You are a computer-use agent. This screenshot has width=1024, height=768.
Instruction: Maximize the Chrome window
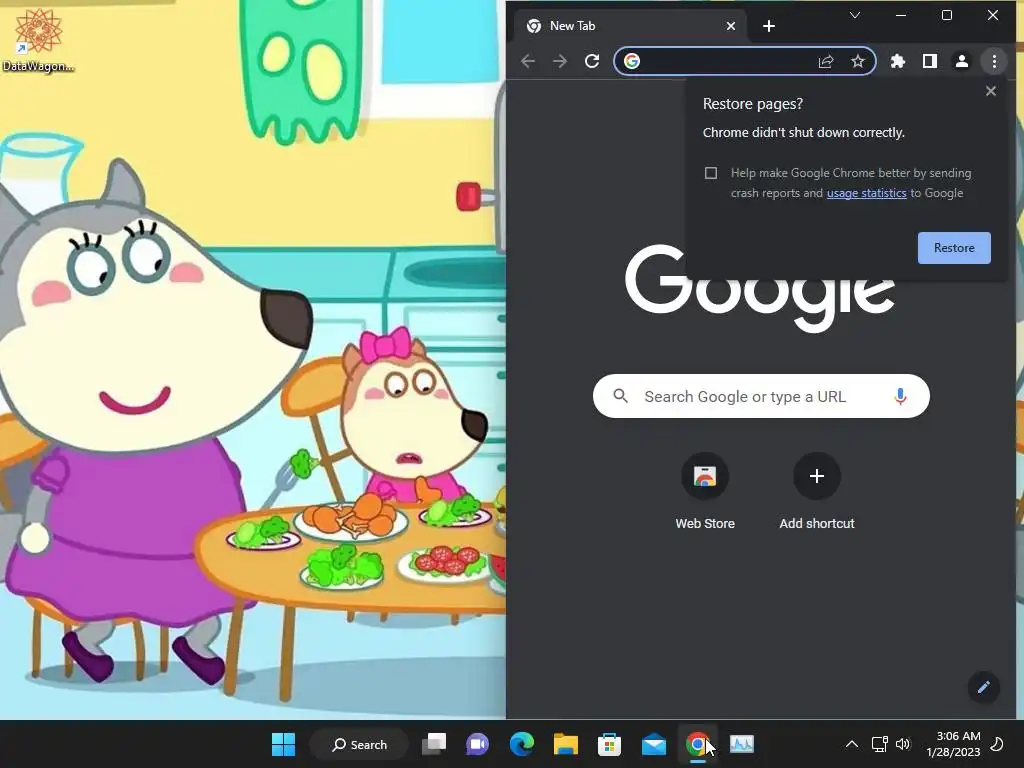pyautogui.click(x=947, y=15)
